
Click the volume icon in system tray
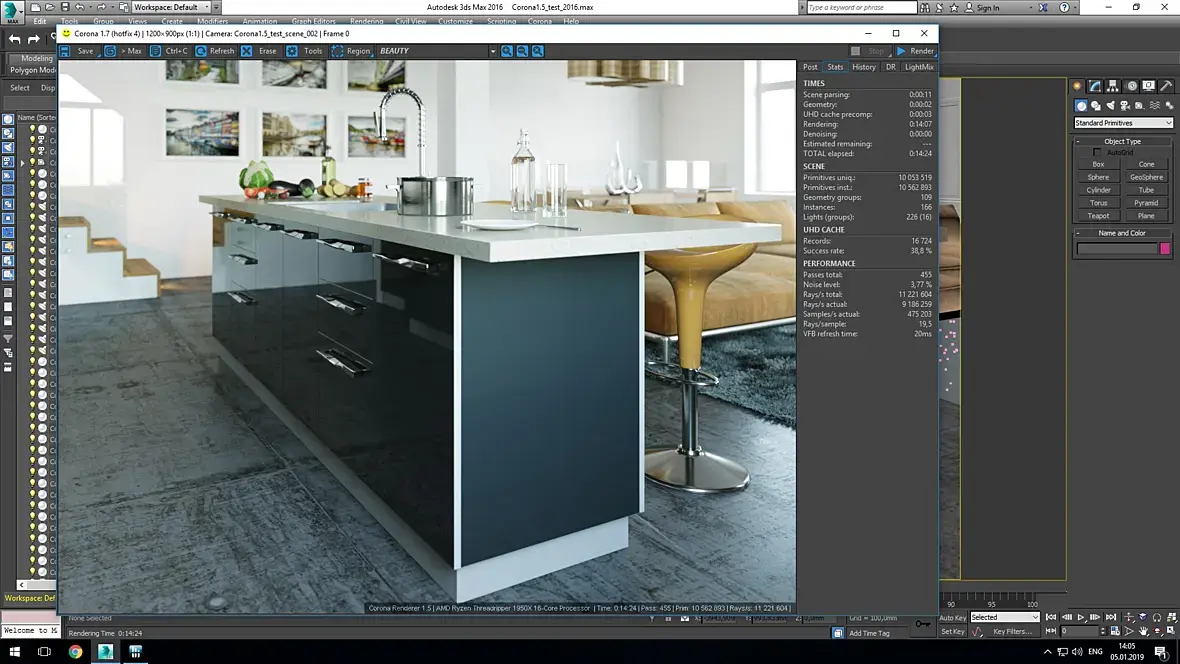coord(1077,652)
